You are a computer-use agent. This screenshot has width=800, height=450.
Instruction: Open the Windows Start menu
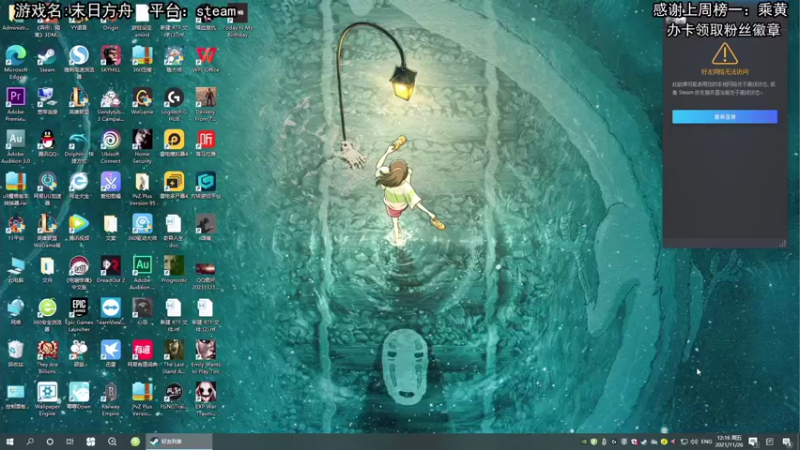[10, 442]
